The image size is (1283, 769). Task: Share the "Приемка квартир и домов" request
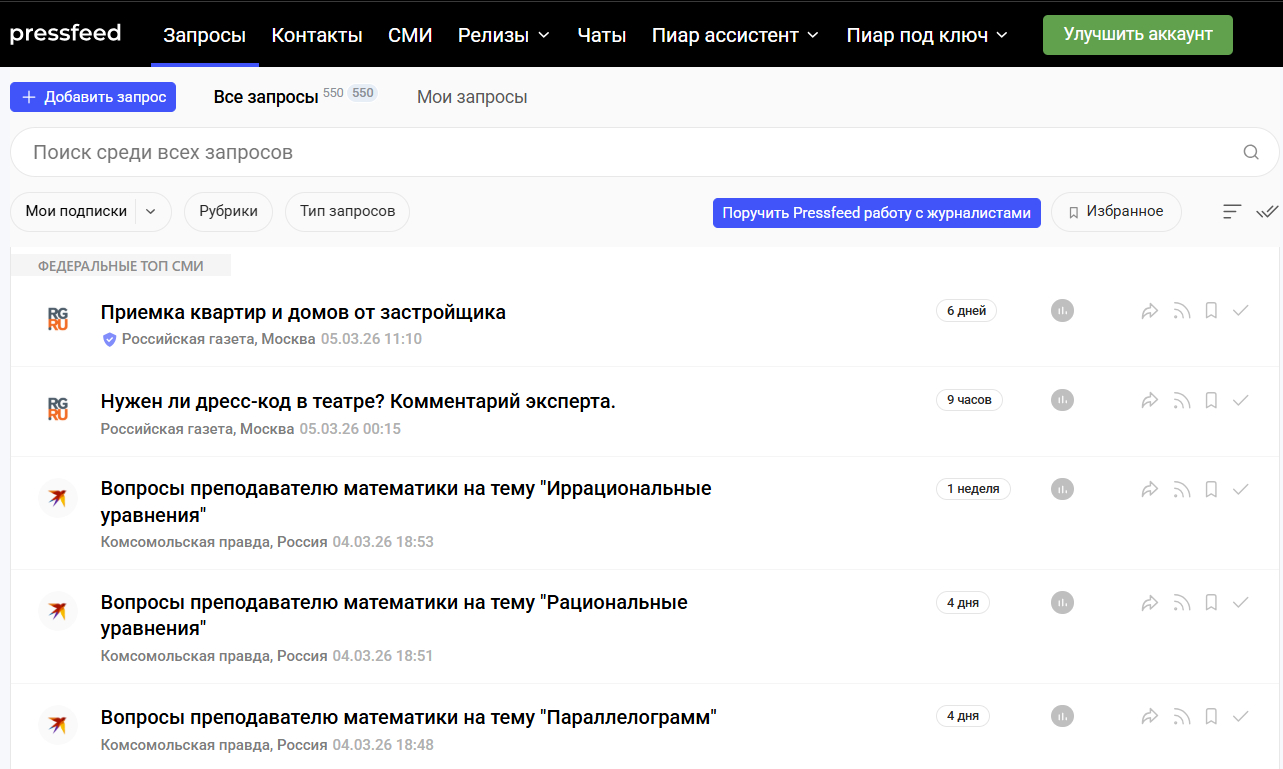1149,311
